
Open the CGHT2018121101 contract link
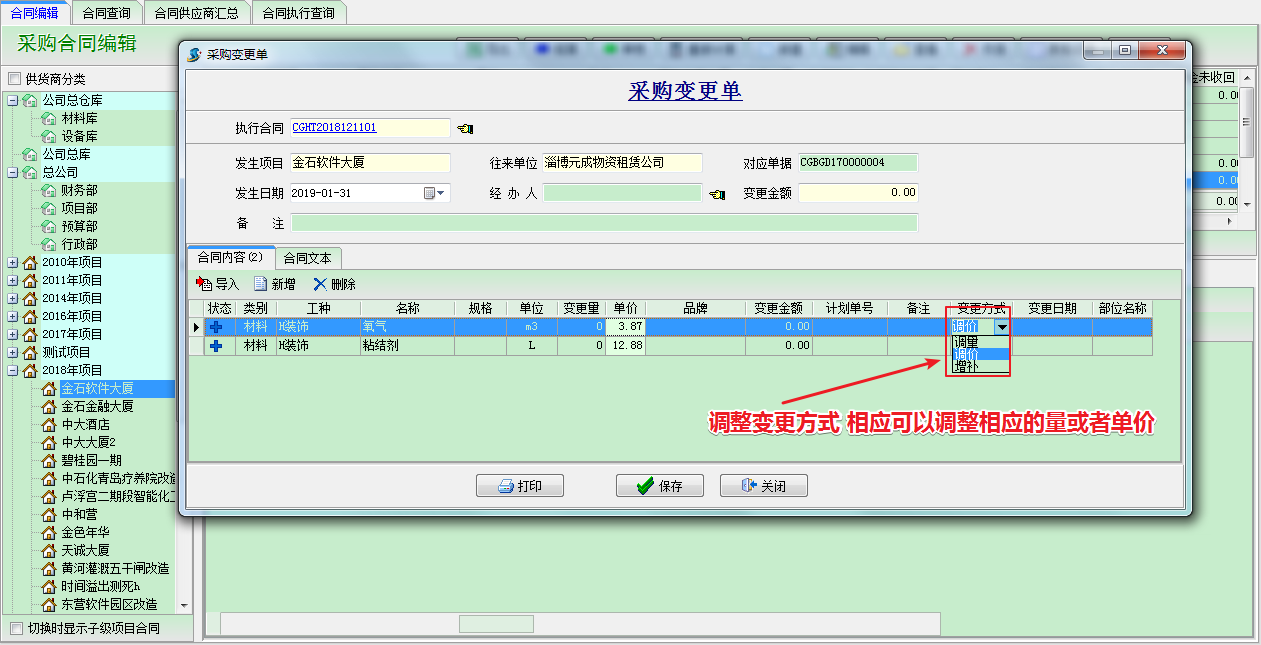tap(335, 128)
